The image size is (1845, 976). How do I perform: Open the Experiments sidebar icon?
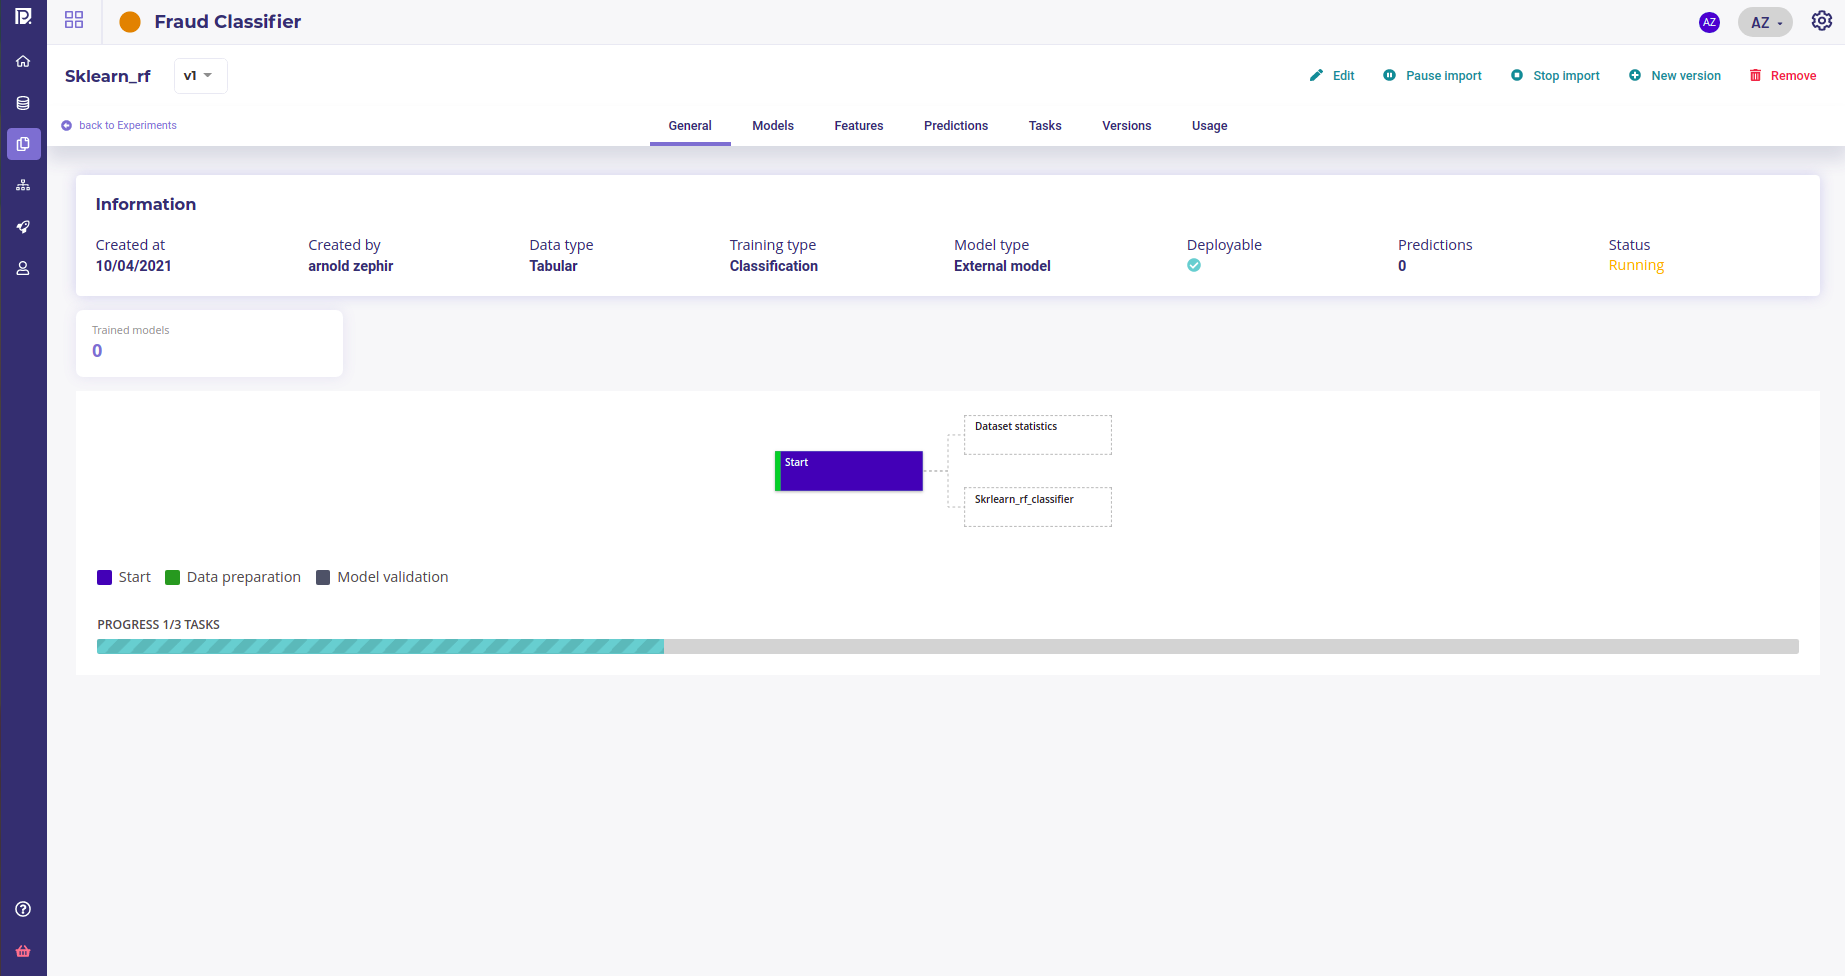pyautogui.click(x=23, y=144)
